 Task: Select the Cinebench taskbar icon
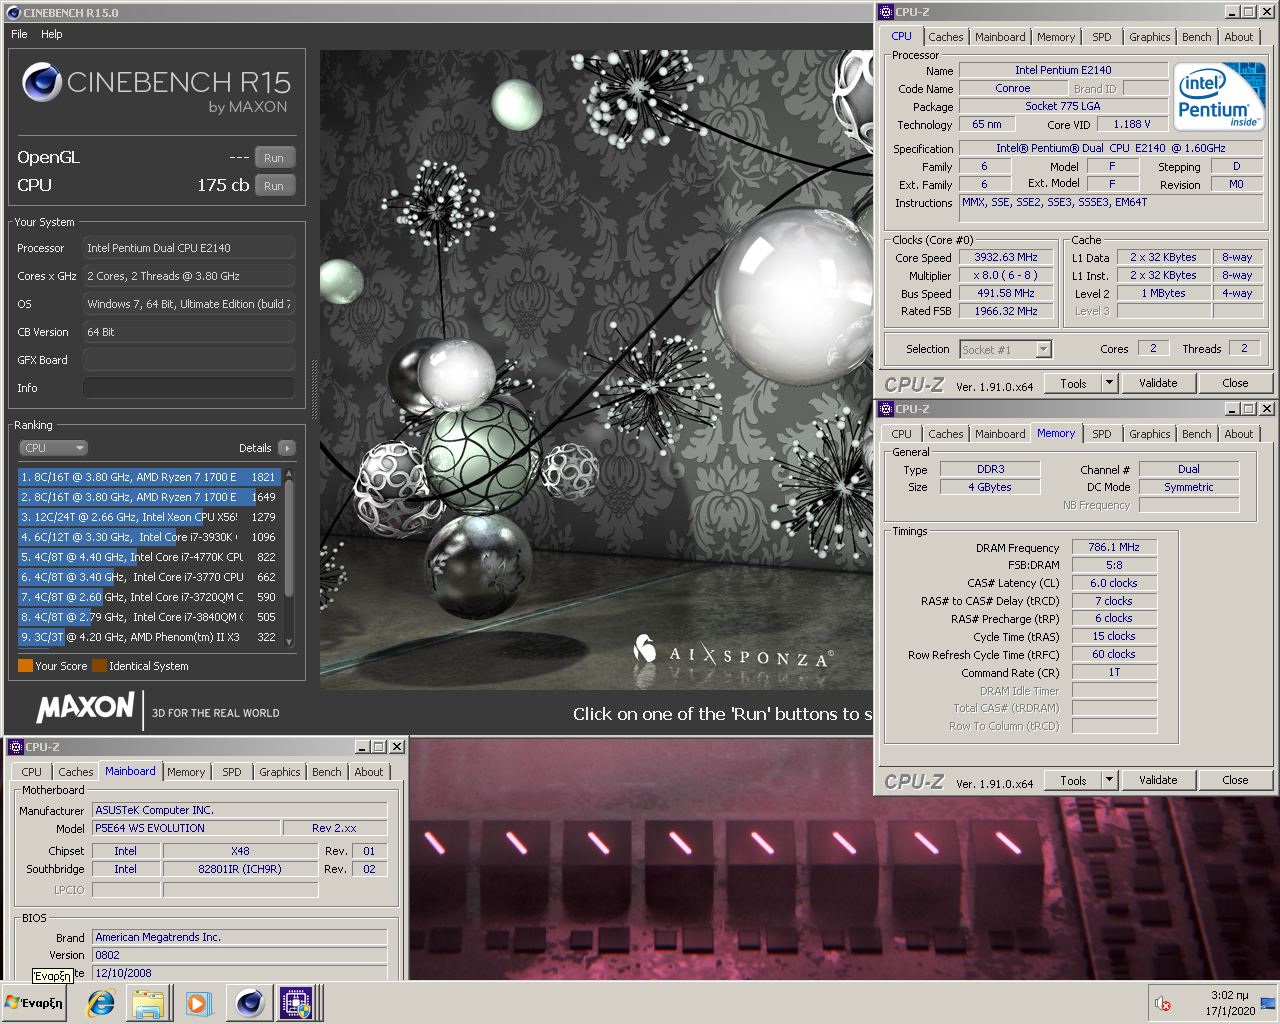[x=249, y=1002]
